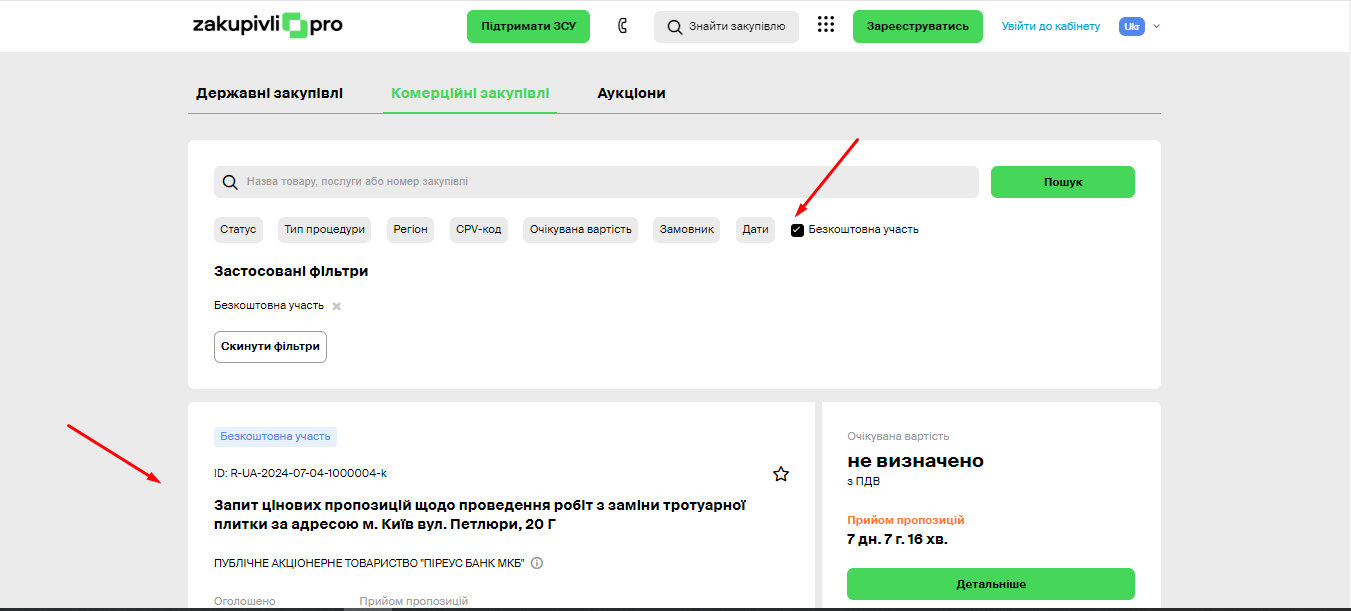The image size is (1351, 611).
Task: Expand the Статус filter
Action: click(238, 230)
